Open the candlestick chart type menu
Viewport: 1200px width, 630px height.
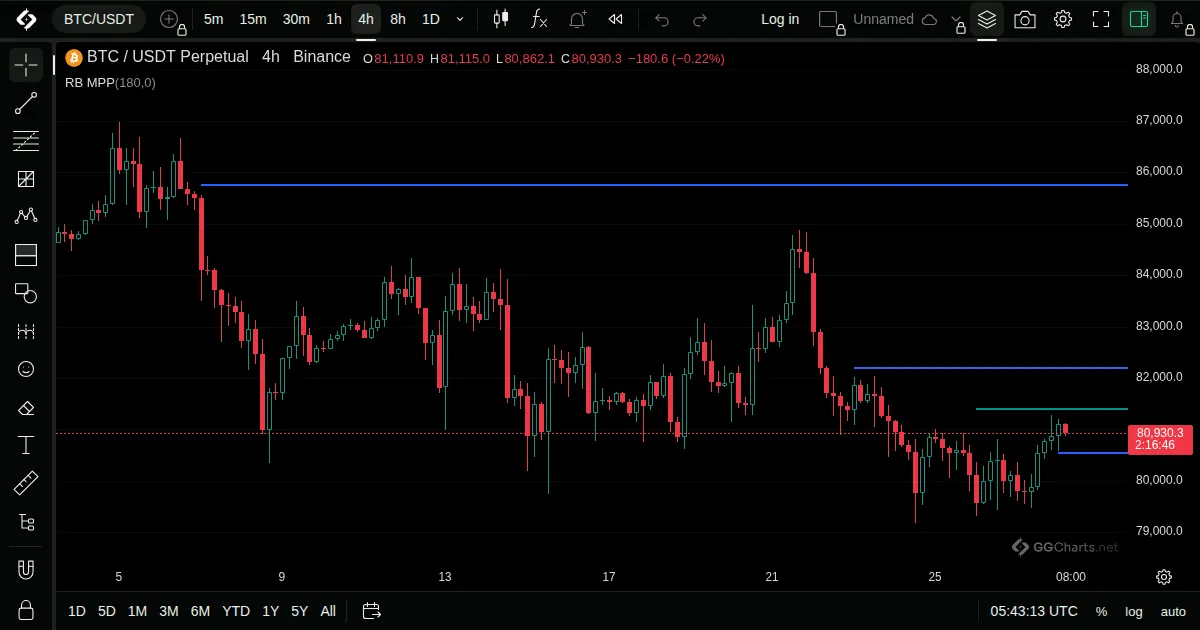(501, 19)
